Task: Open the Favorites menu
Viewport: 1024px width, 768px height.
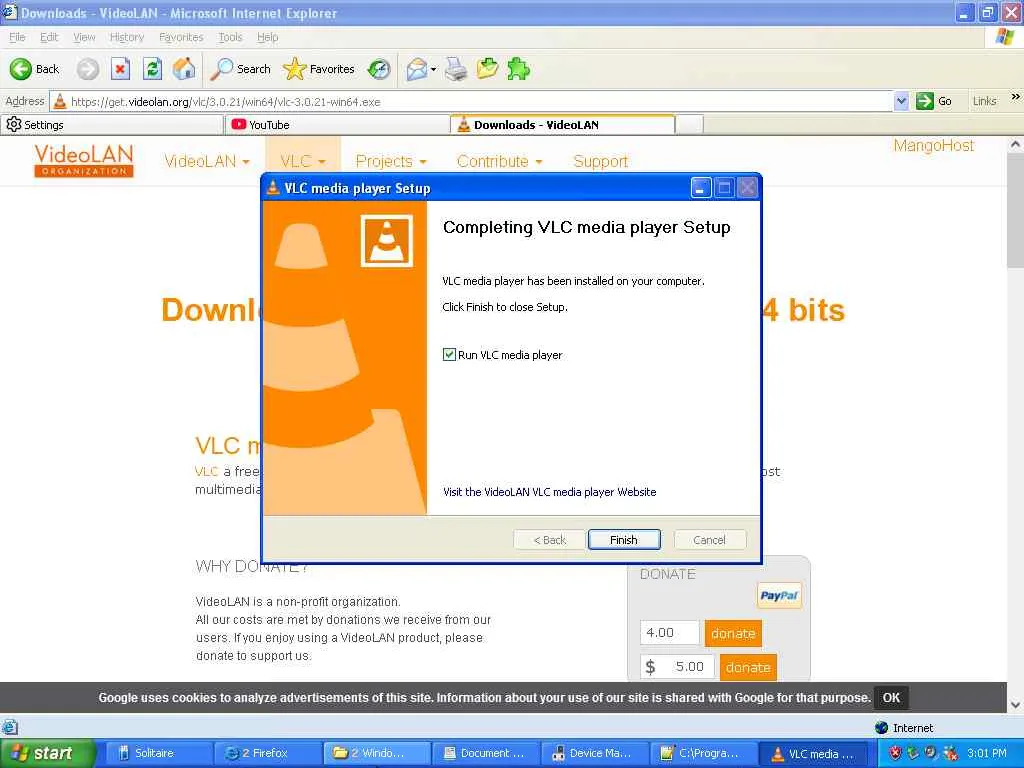Action: [181, 37]
